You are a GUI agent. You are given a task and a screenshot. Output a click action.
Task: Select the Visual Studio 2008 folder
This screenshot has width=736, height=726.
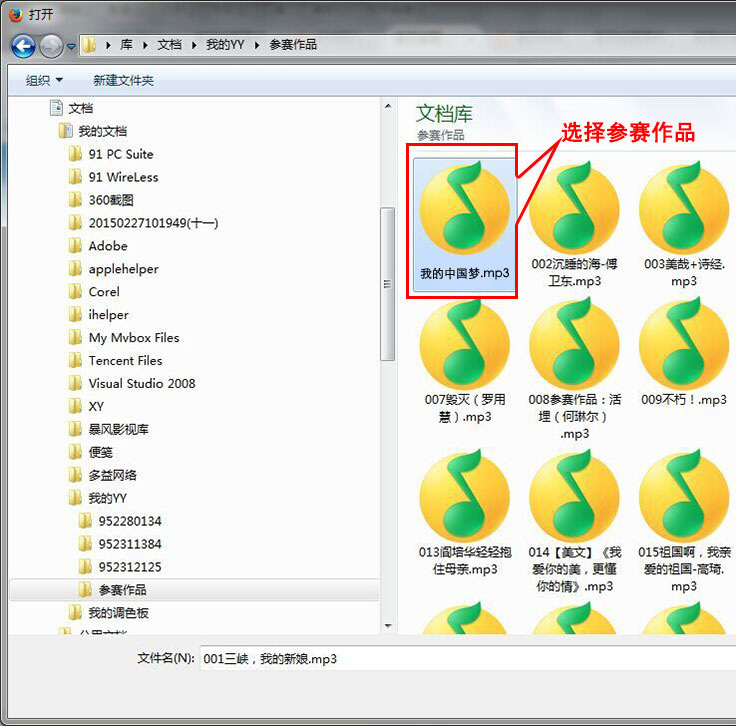[141, 383]
